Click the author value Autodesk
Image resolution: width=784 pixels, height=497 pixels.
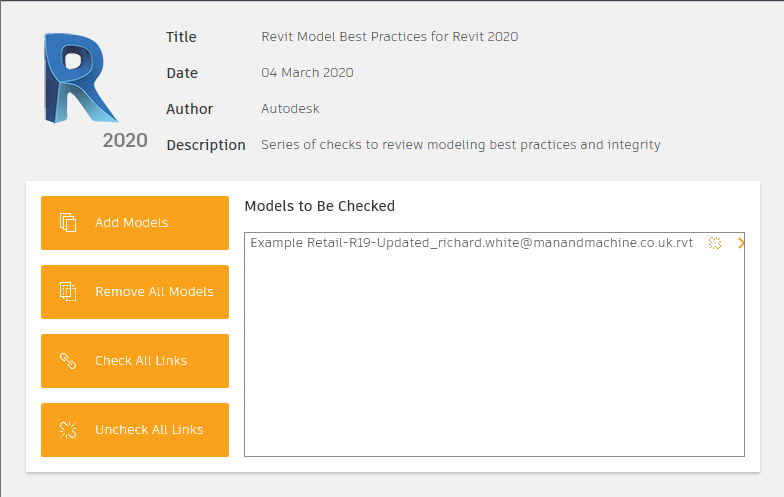pyautogui.click(x=290, y=108)
